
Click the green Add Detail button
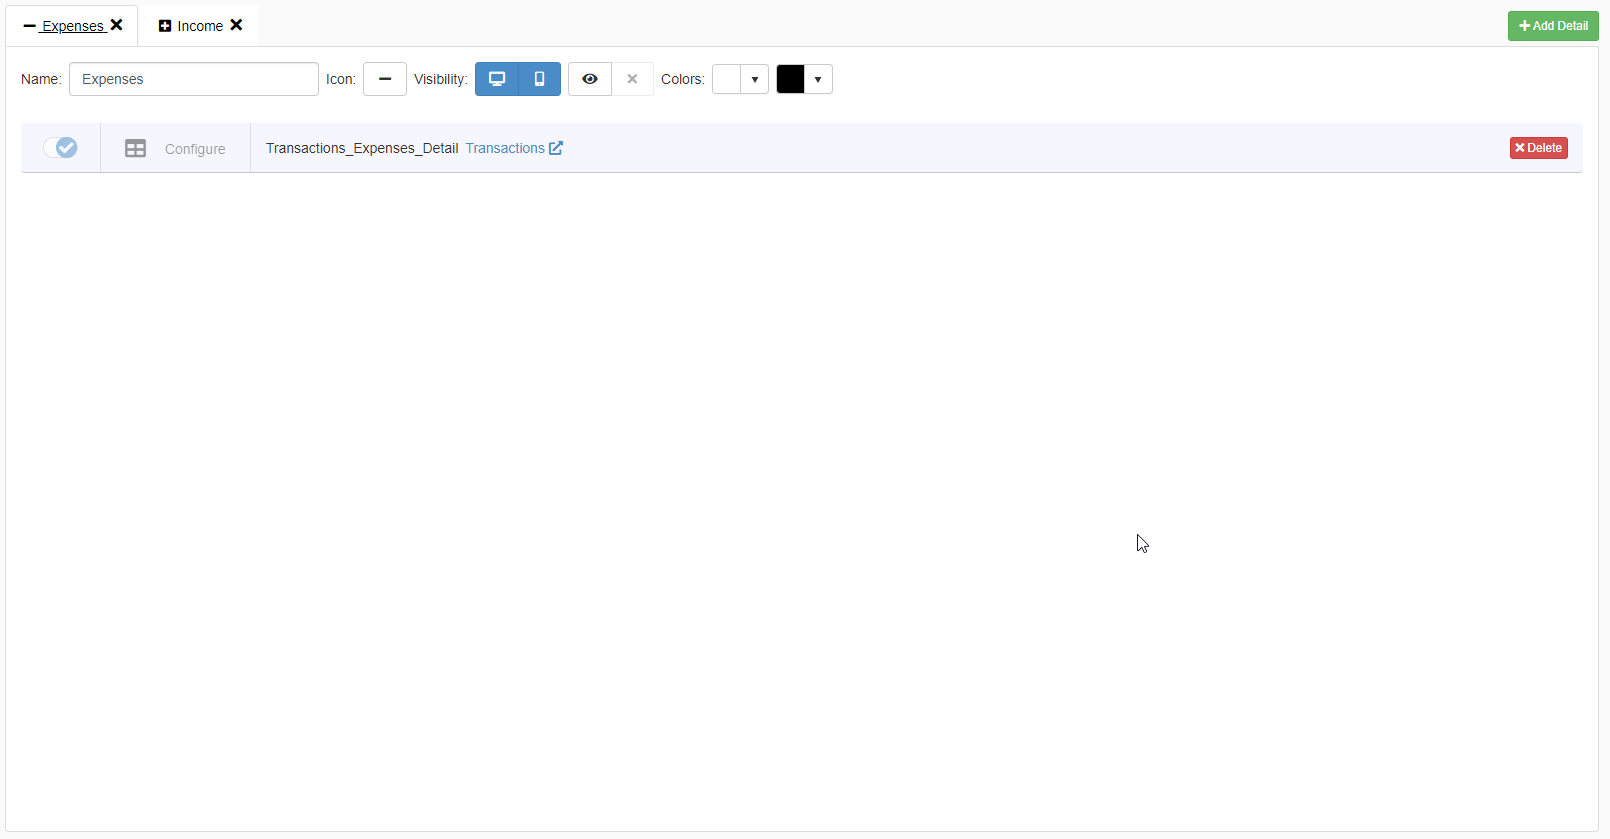(x=1552, y=26)
